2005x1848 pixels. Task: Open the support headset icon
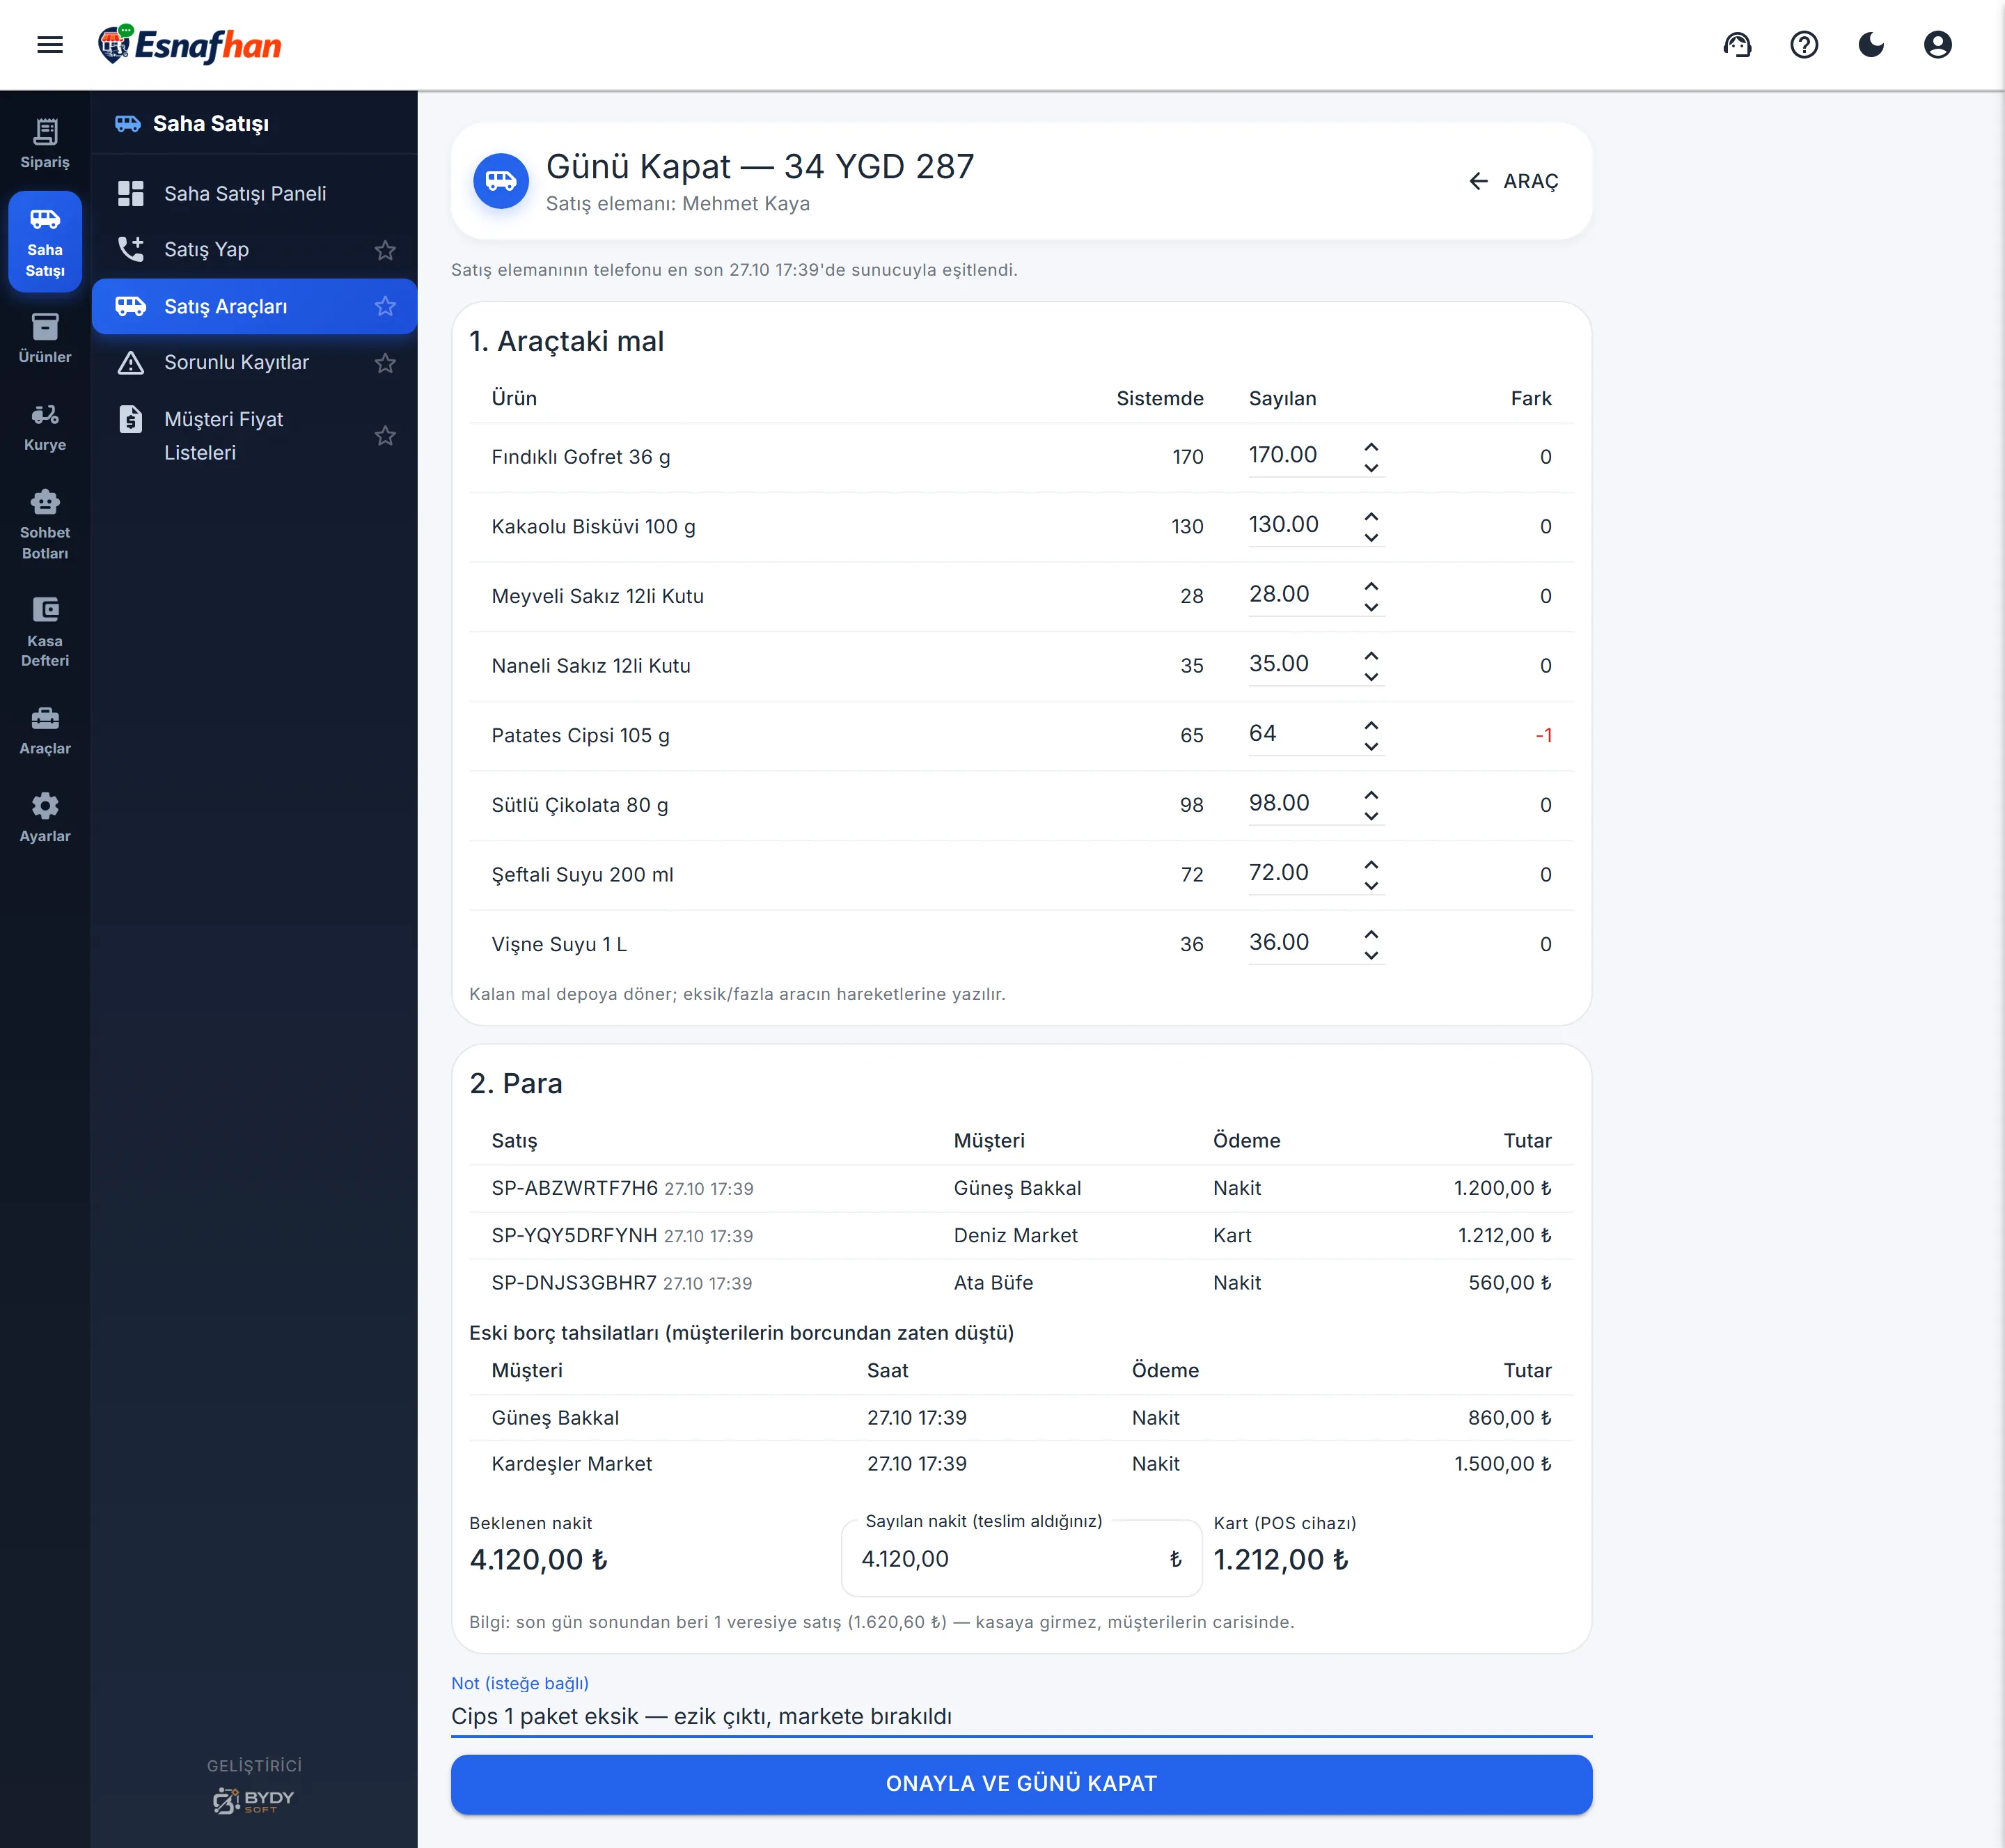(1737, 45)
